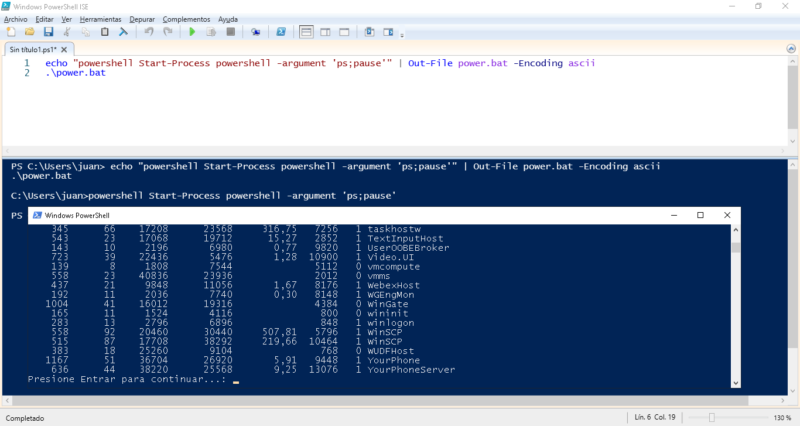800x426 pixels.
Task: Toggle show script pane maximized layout
Action: pyautogui.click(x=344, y=32)
